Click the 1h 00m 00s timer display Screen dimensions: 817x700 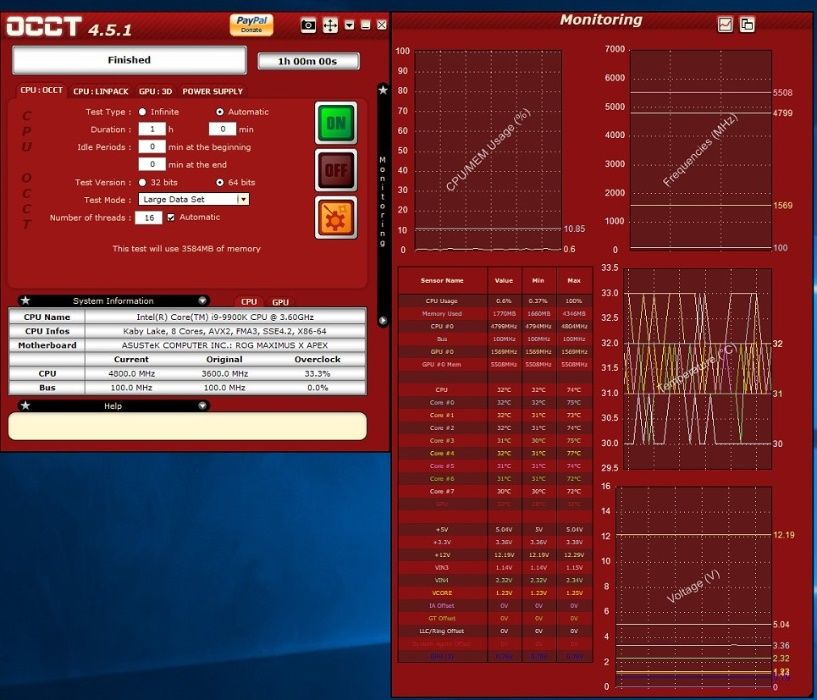308,61
